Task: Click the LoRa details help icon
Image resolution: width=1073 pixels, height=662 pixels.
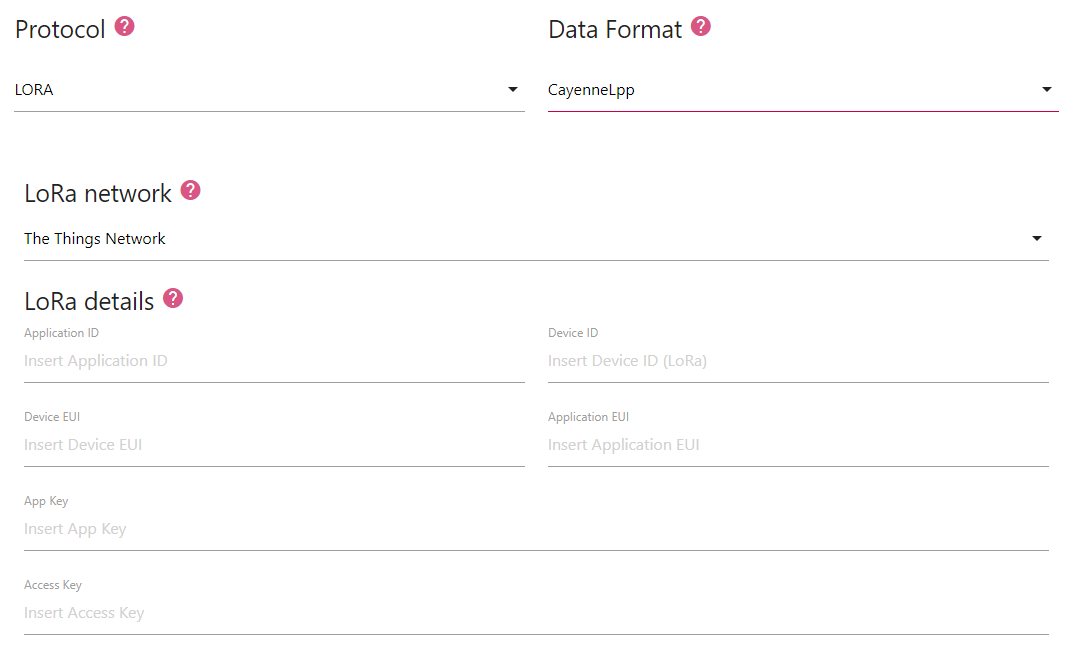Action: tap(173, 299)
